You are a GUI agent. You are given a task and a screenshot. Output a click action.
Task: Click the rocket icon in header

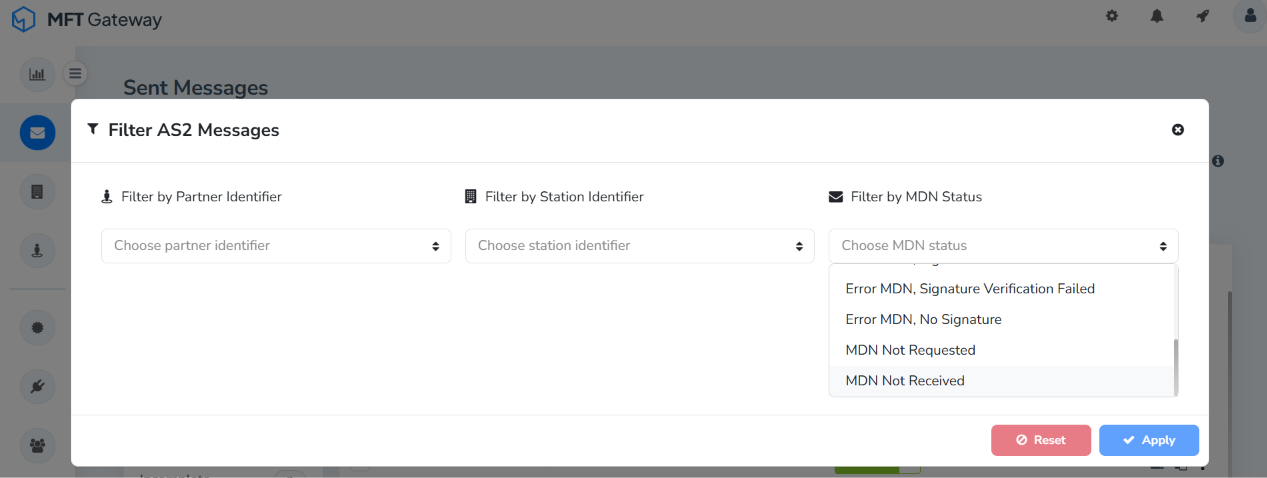click(x=1203, y=16)
